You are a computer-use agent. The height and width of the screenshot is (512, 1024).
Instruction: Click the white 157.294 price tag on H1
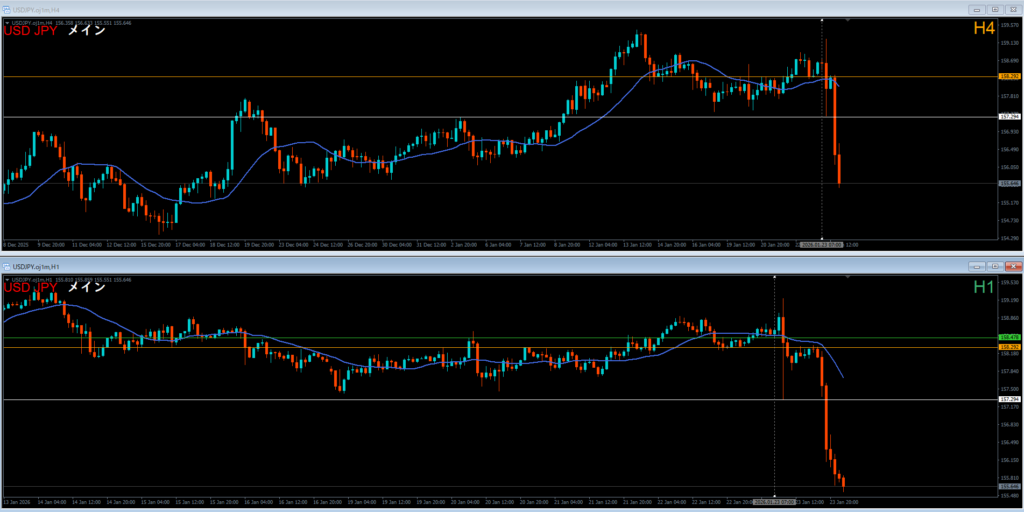click(1009, 399)
